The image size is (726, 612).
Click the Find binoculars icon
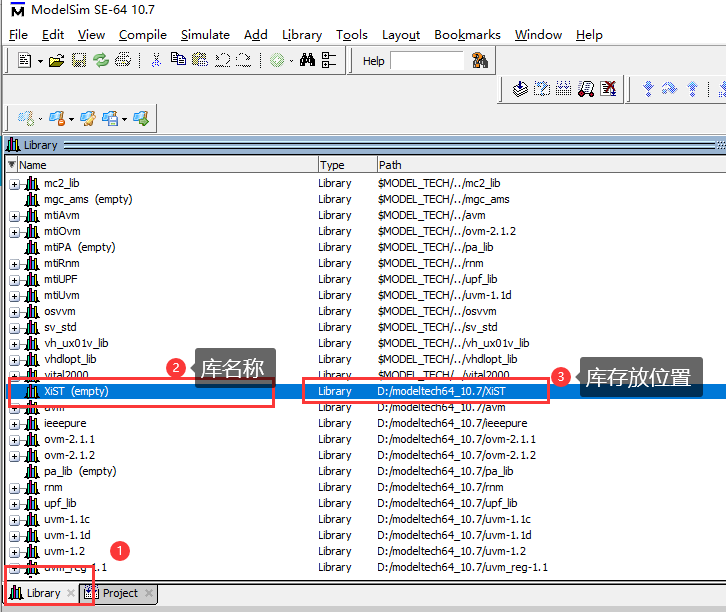pyautogui.click(x=307, y=60)
